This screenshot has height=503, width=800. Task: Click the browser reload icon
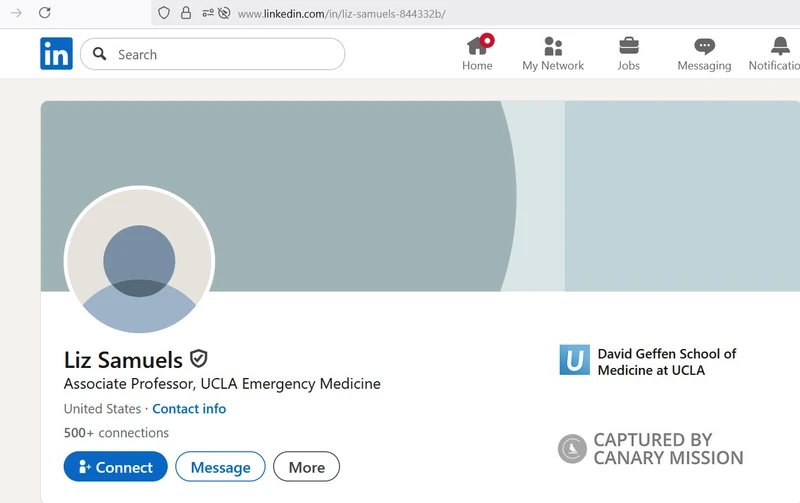[45, 13]
